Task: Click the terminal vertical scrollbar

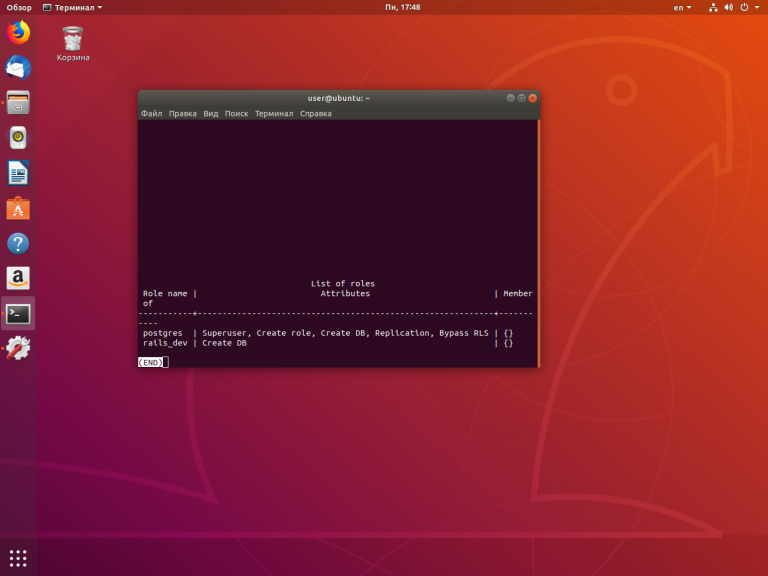Action: tap(538, 243)
